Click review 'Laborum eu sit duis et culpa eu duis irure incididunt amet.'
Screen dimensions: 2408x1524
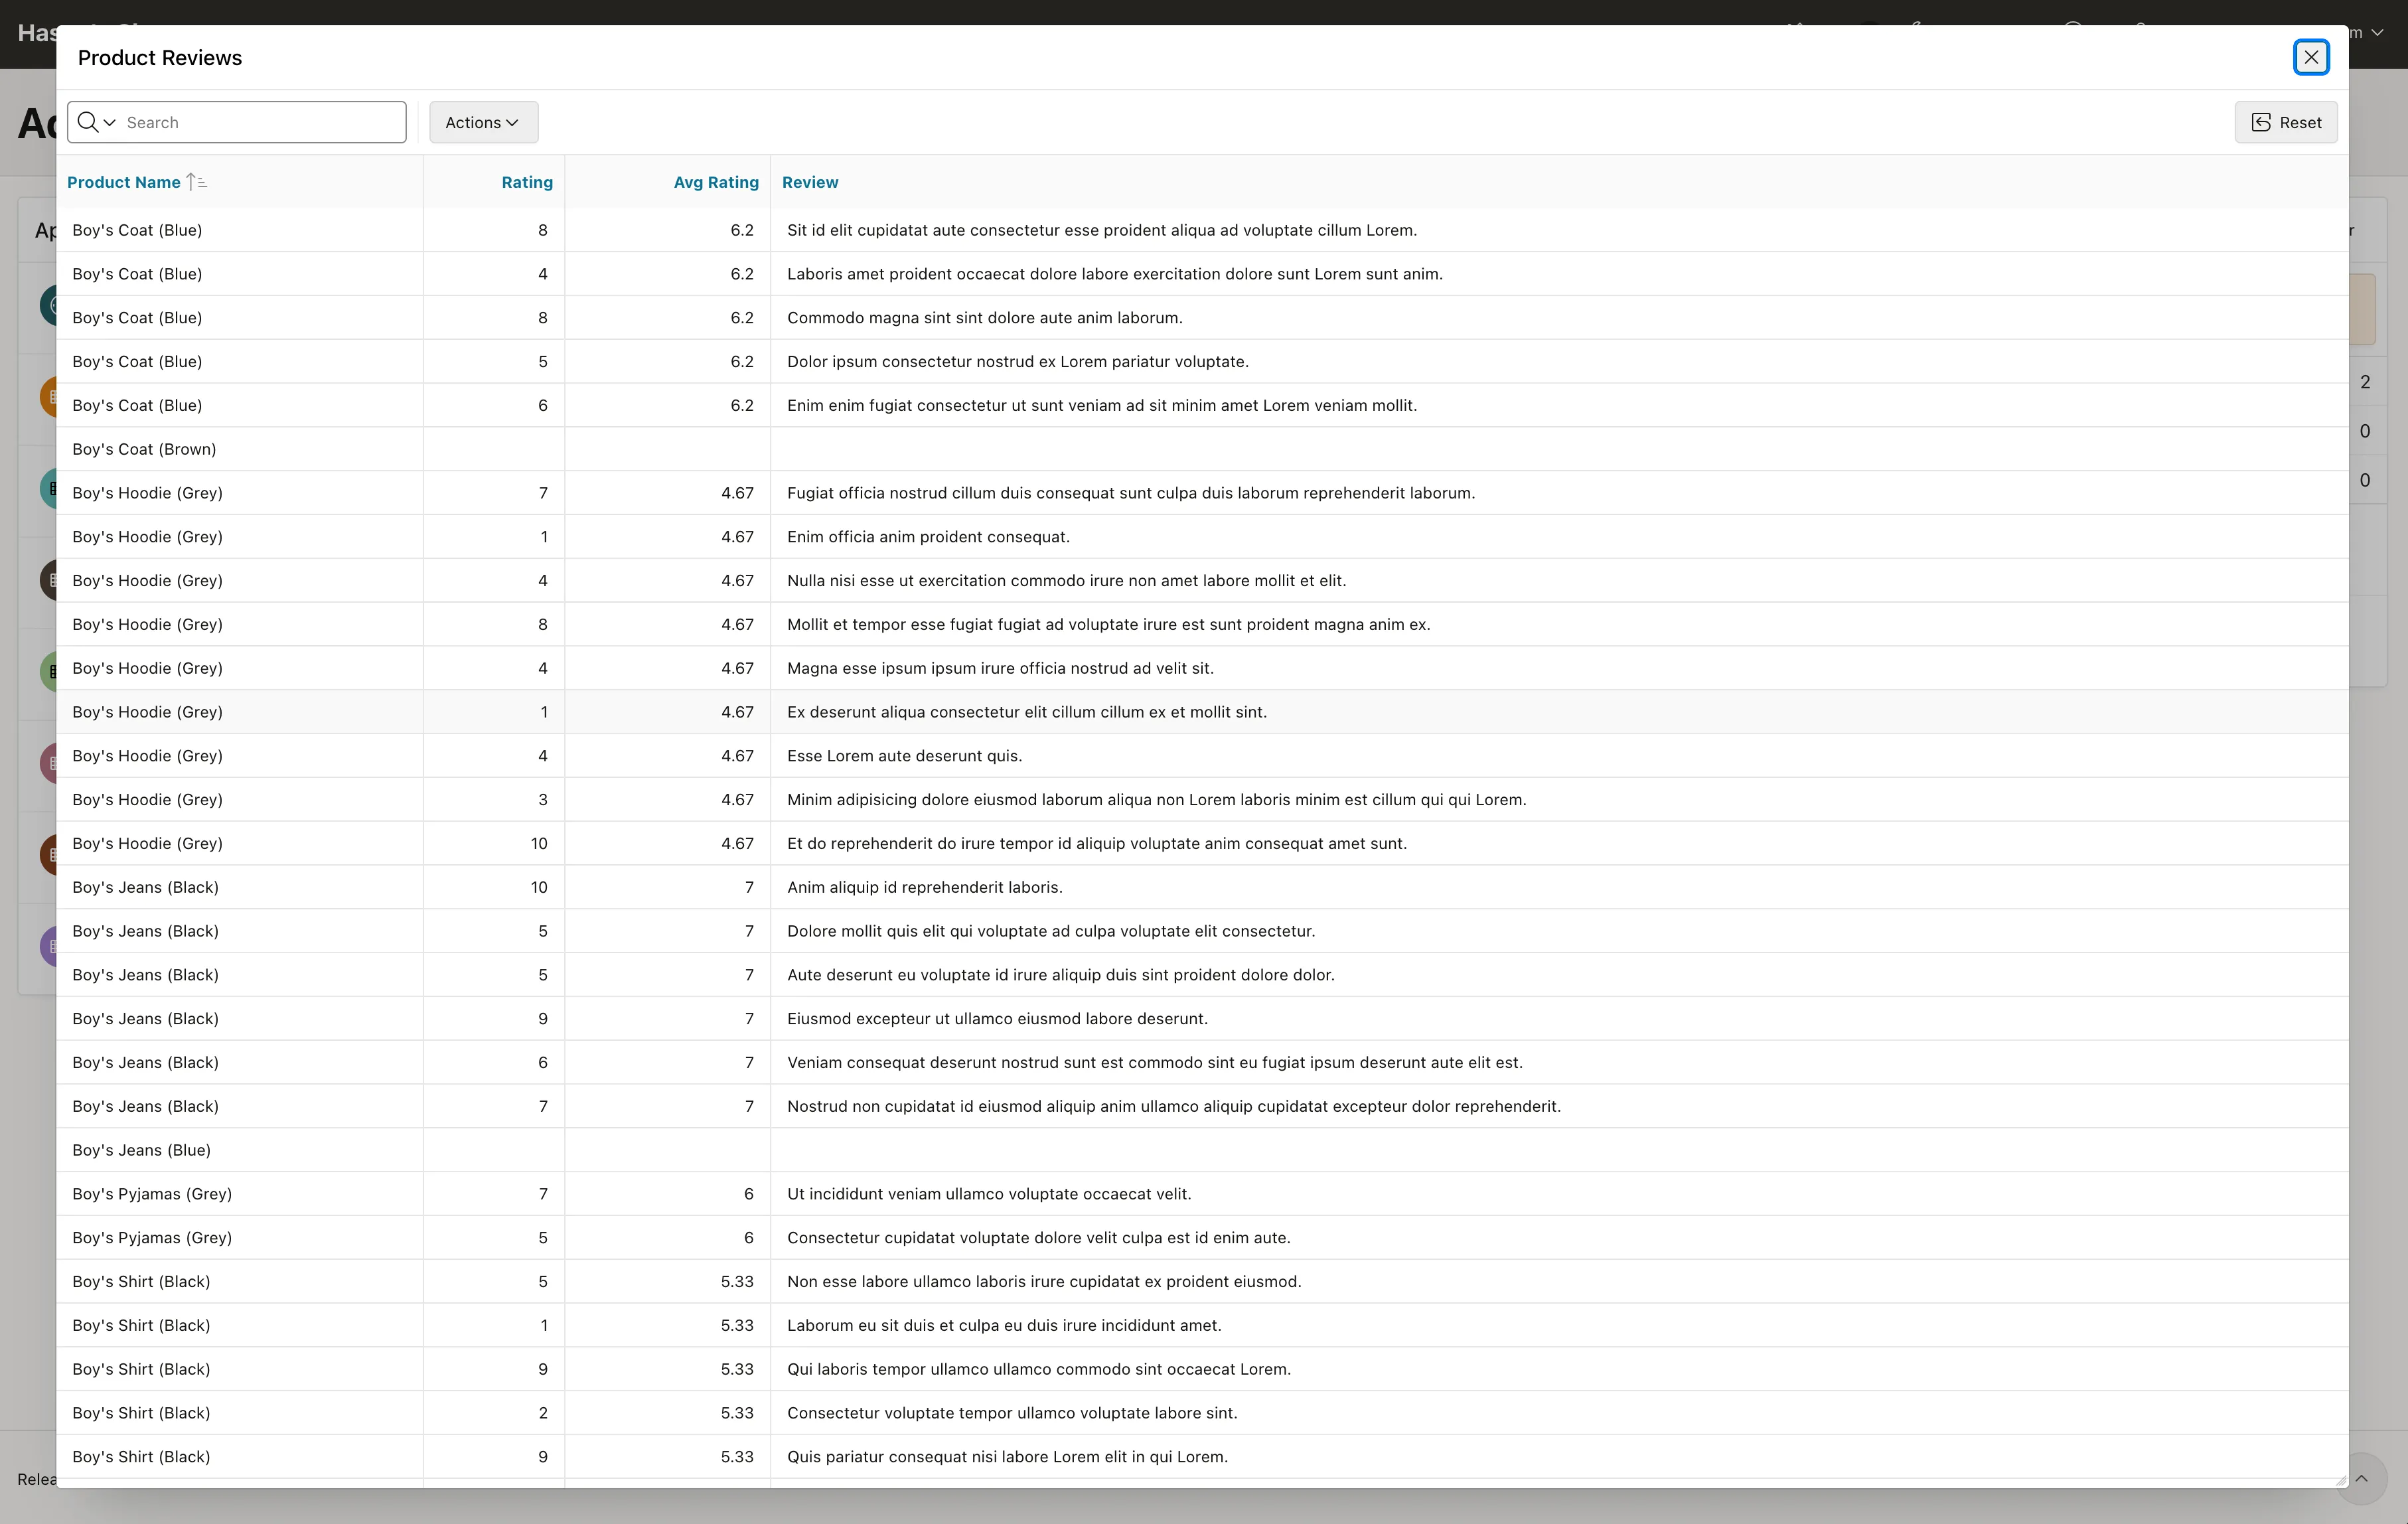pos(1004,1326)
